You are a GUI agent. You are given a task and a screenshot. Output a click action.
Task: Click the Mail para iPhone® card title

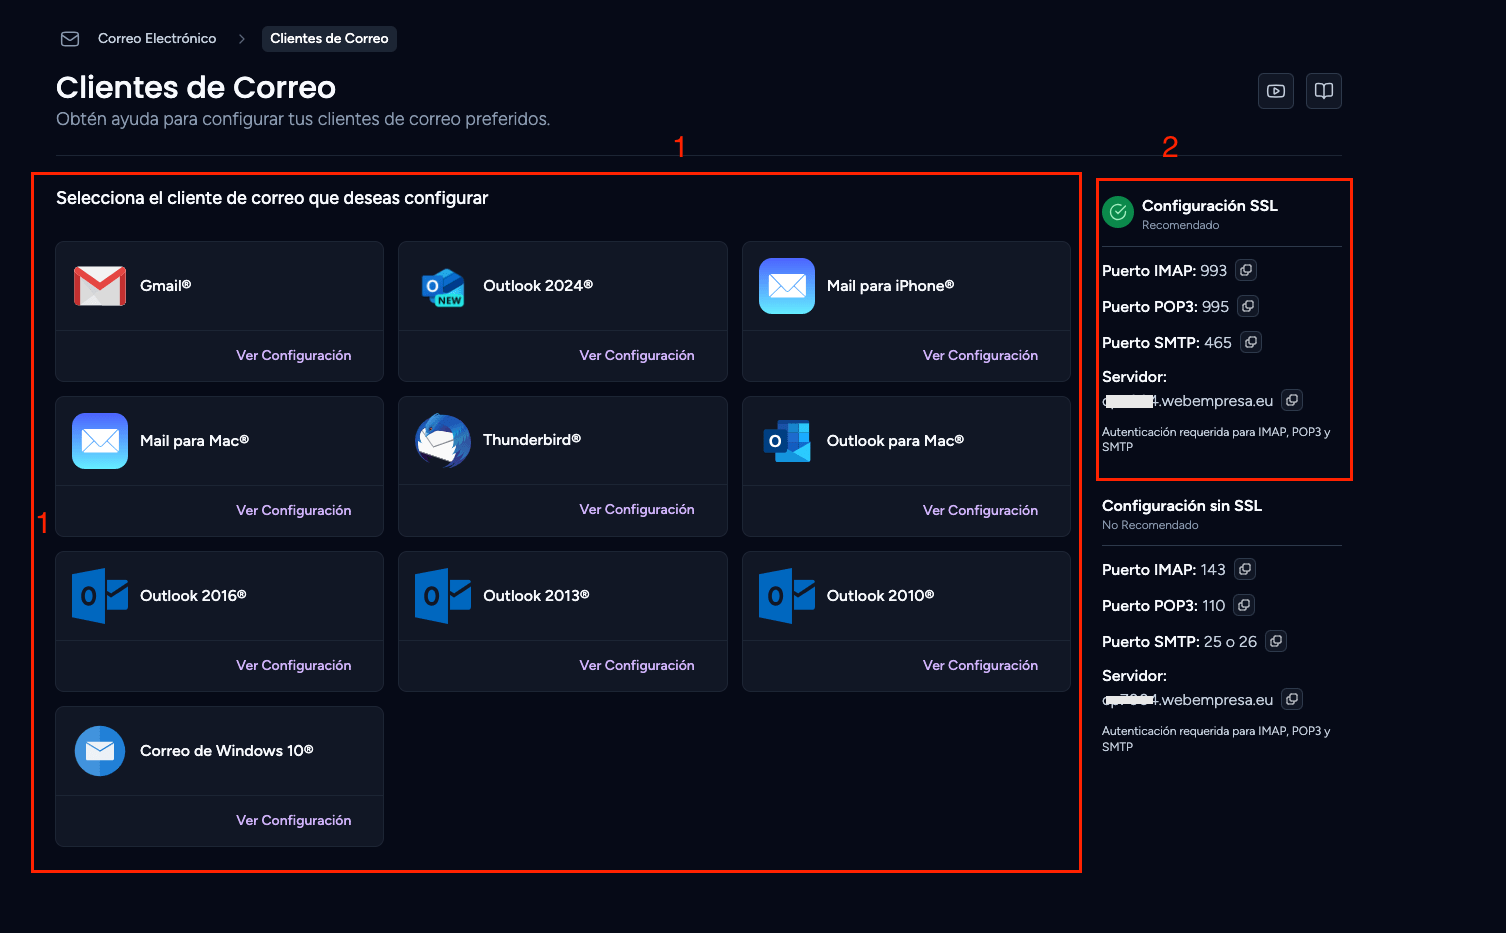pyautogui.click(x=890, y=286)
